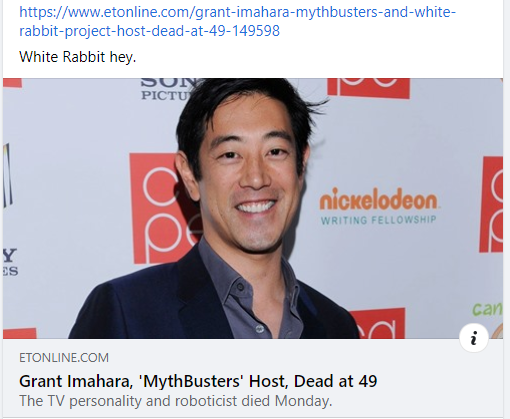Screen dimensions: 510x419
Task: Click the red logo at the photo's top right
Action: pyautogui.click(x=368, y=88)
